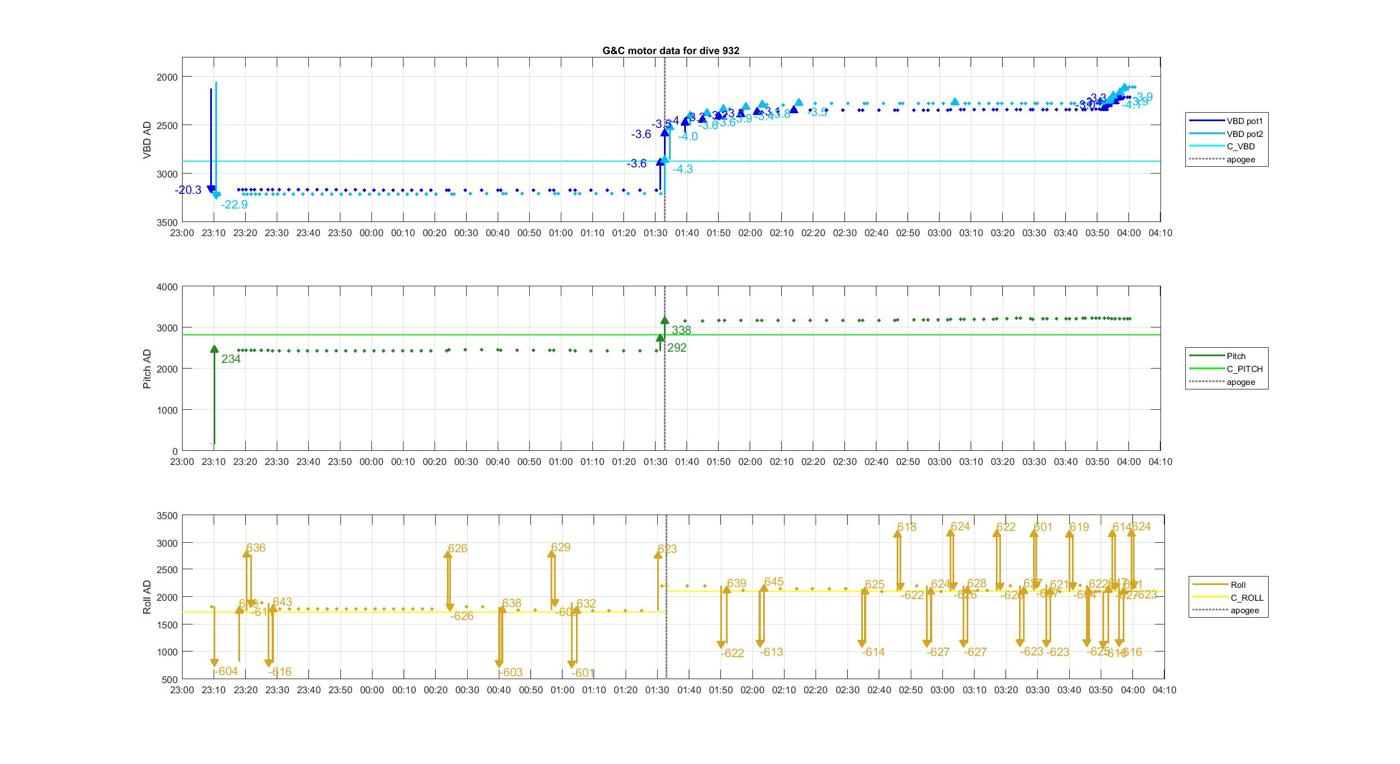Click the '01:30' tick on Pitch x-axis
The image size is (1400, 764).
tap(655, 462)
